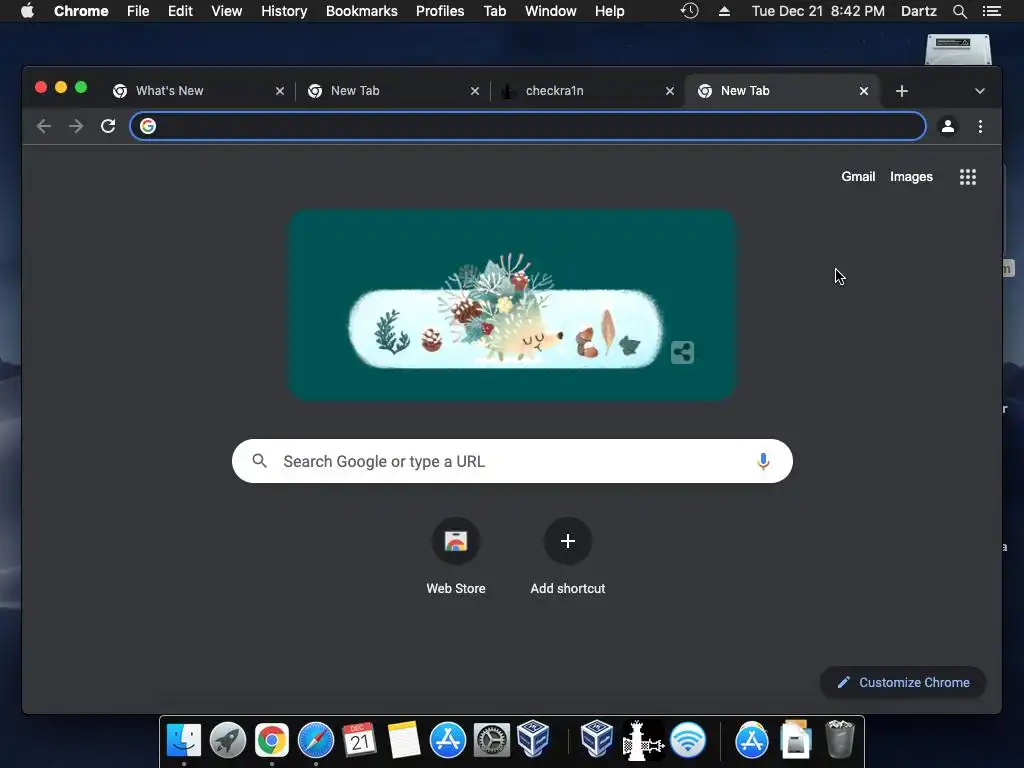Viewport: 1024px width, 768px height.
Task: Open the Gmail link
Action: click(858, 176)
